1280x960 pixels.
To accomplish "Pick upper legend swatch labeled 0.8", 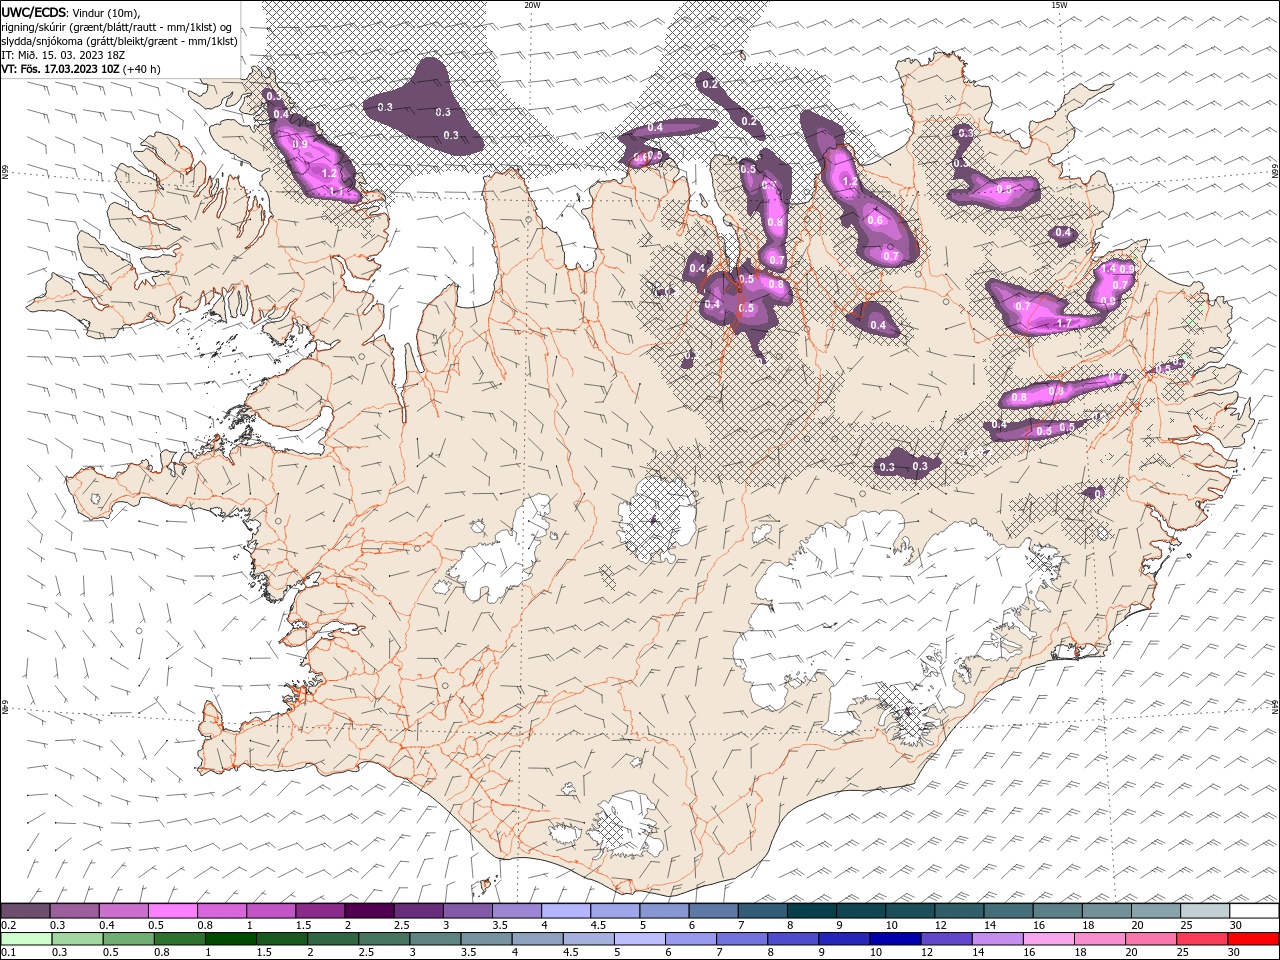I will [222, 911].
